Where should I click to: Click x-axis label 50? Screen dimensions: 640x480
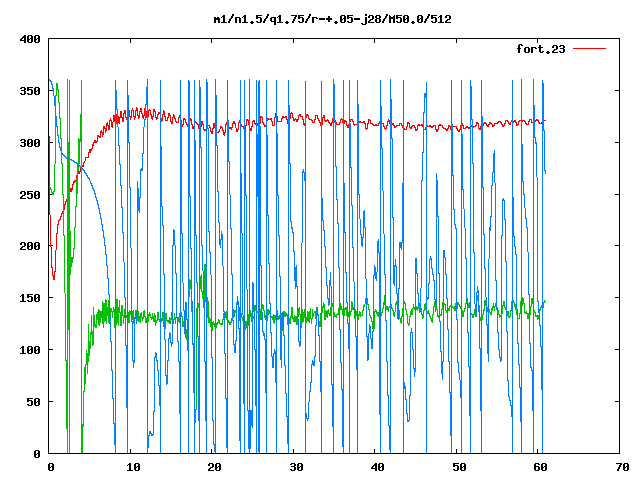click(459, 467)
